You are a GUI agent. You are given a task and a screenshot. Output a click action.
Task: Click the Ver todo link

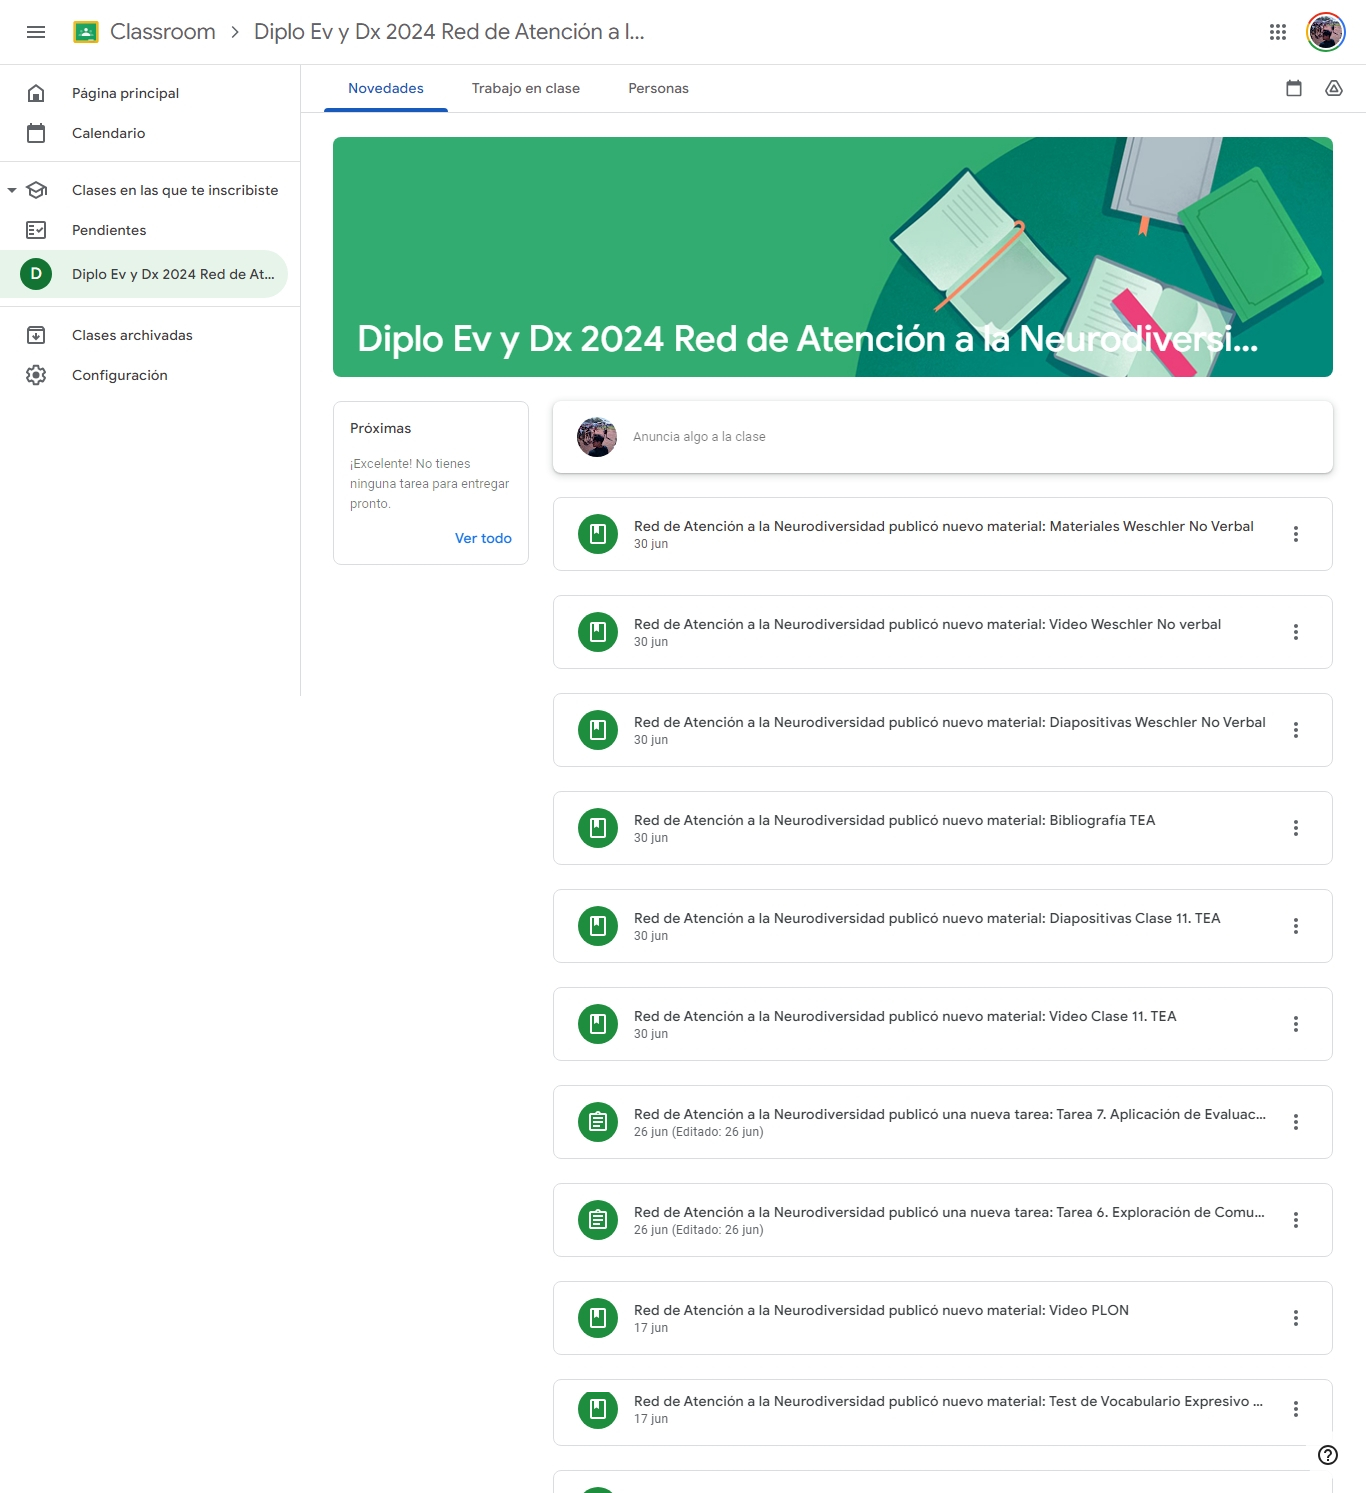click(483, 538)
